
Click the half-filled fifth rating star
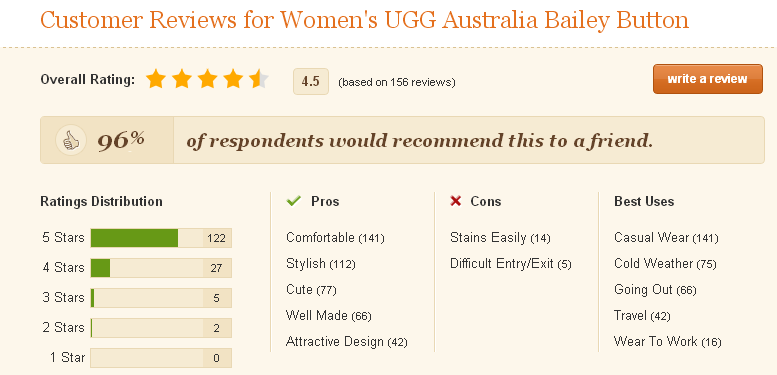pyautogui.click(x=259, y=79)
